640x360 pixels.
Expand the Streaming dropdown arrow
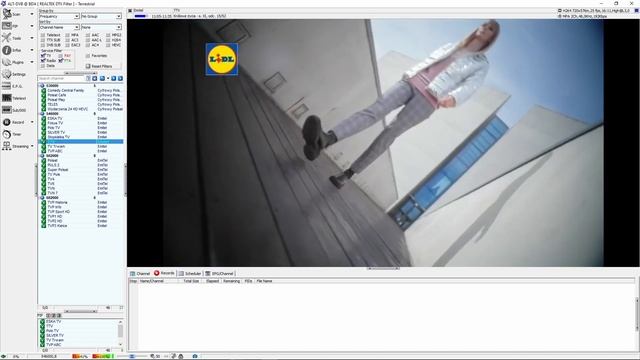click(32, 146)
